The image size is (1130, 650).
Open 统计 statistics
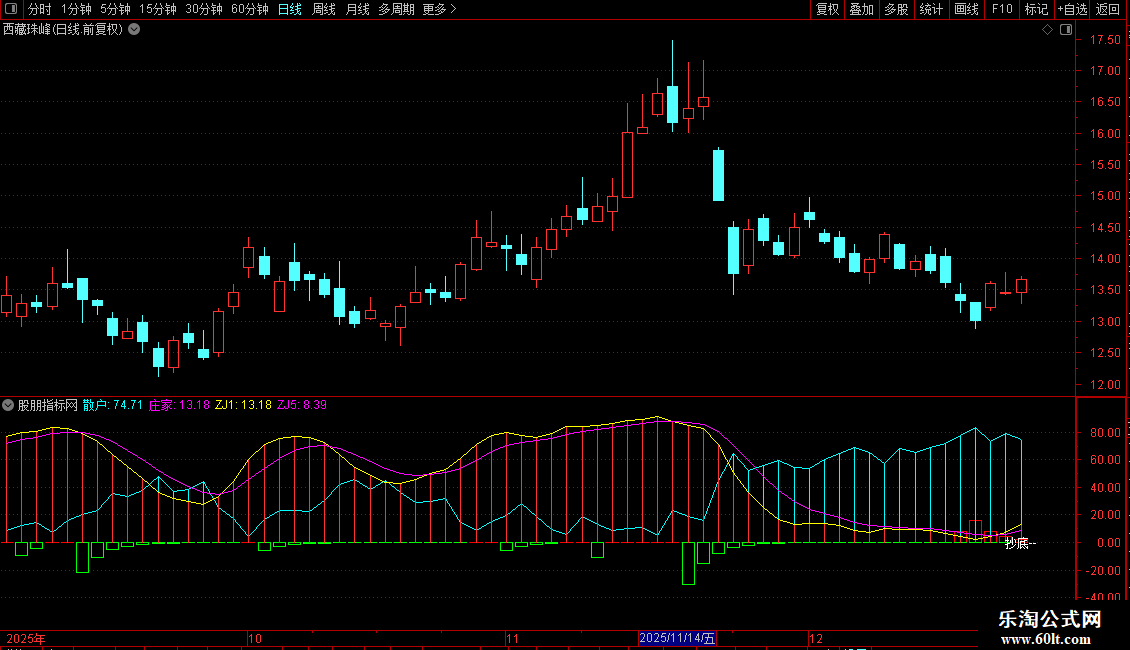point(930,9)
